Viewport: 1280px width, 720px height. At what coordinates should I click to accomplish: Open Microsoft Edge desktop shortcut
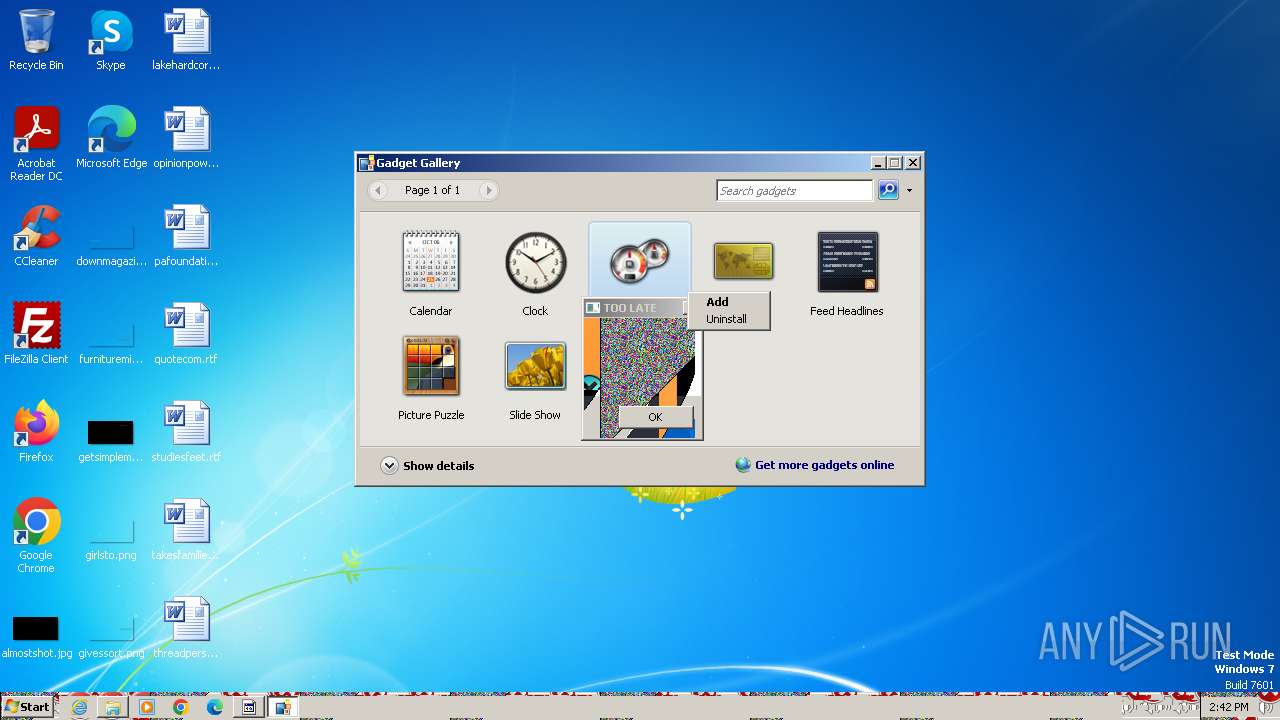click(111, 138)
